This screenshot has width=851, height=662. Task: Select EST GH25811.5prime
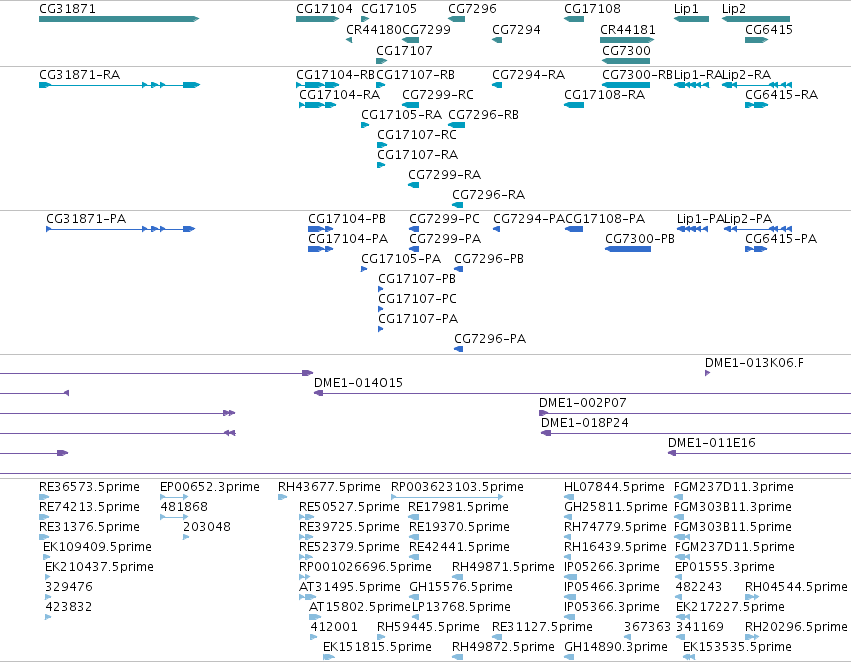(569, 517)
